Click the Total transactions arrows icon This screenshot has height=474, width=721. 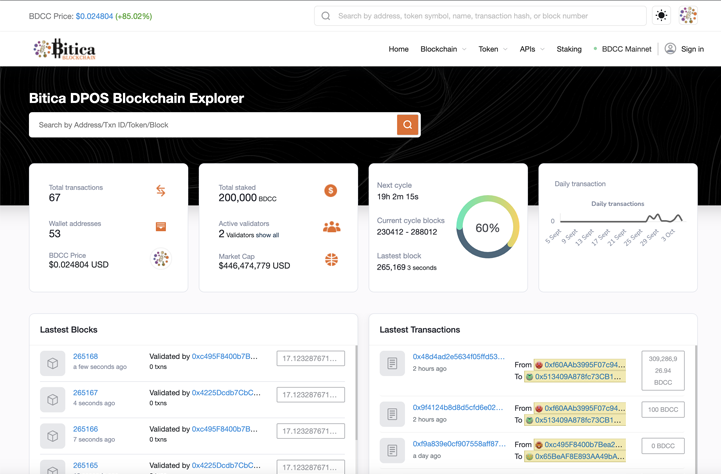[160, 190]
